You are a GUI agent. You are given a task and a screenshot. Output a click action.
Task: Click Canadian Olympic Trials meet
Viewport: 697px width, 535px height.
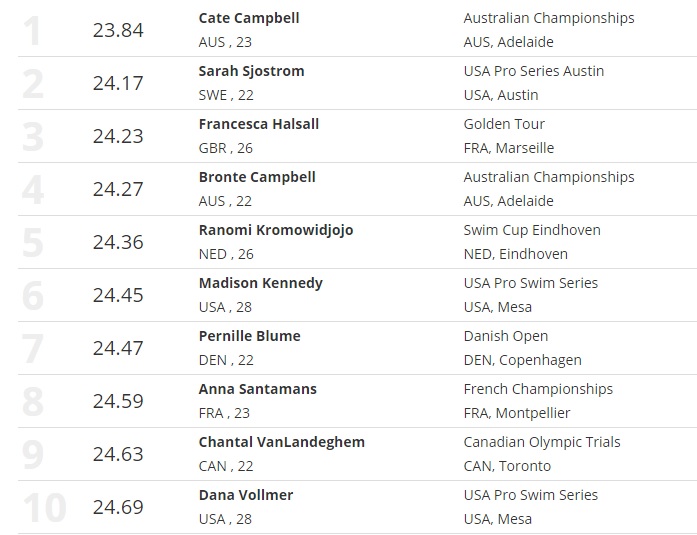[542, 442]
